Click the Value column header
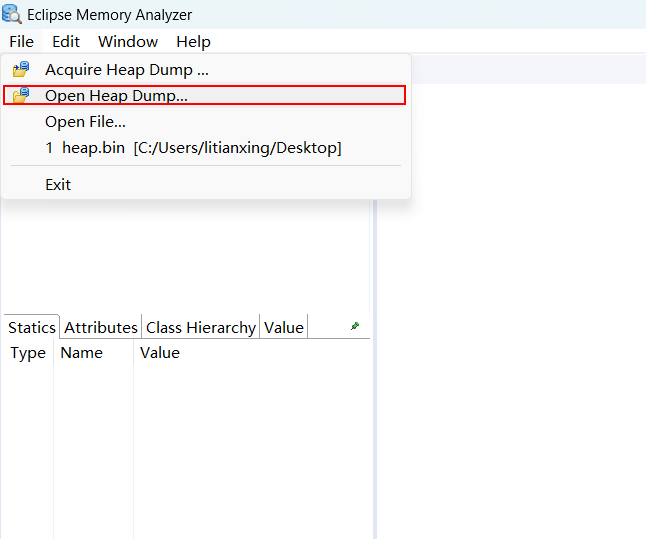The image size is (646, 539). (x=160, y=353)
